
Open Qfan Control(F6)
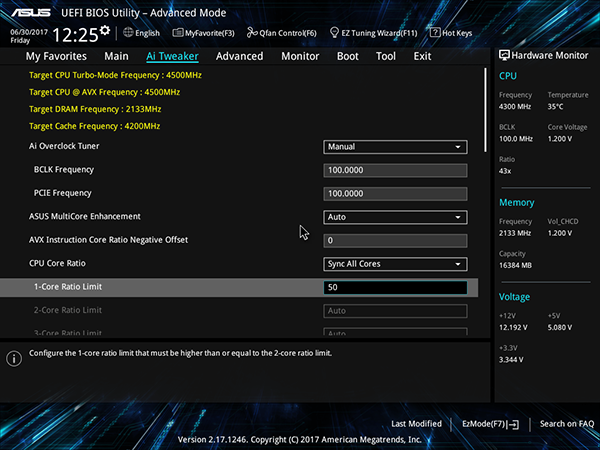tap(282, 33)
